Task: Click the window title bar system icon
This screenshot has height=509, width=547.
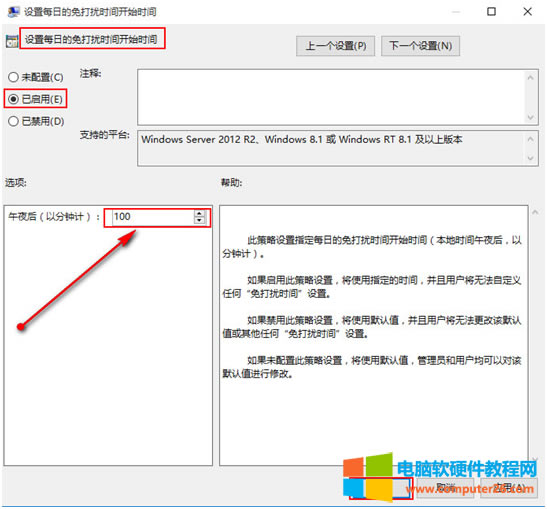Action: pos(13,12)
